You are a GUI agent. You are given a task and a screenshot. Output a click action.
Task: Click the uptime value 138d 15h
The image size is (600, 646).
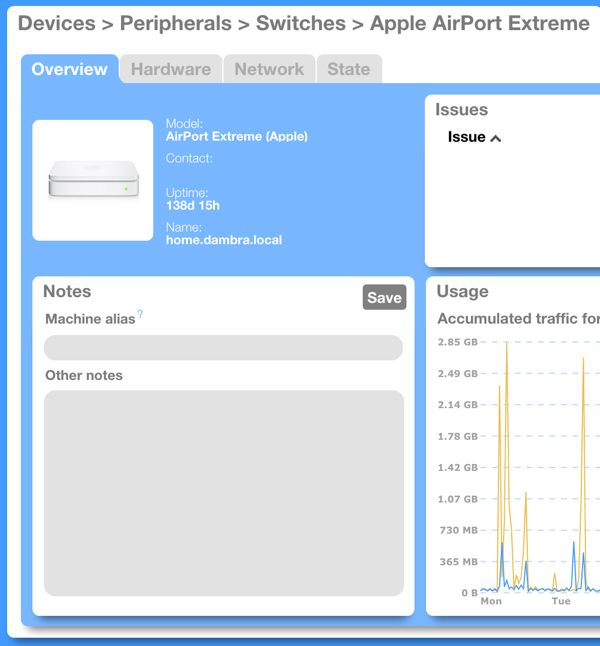[193, 206]
